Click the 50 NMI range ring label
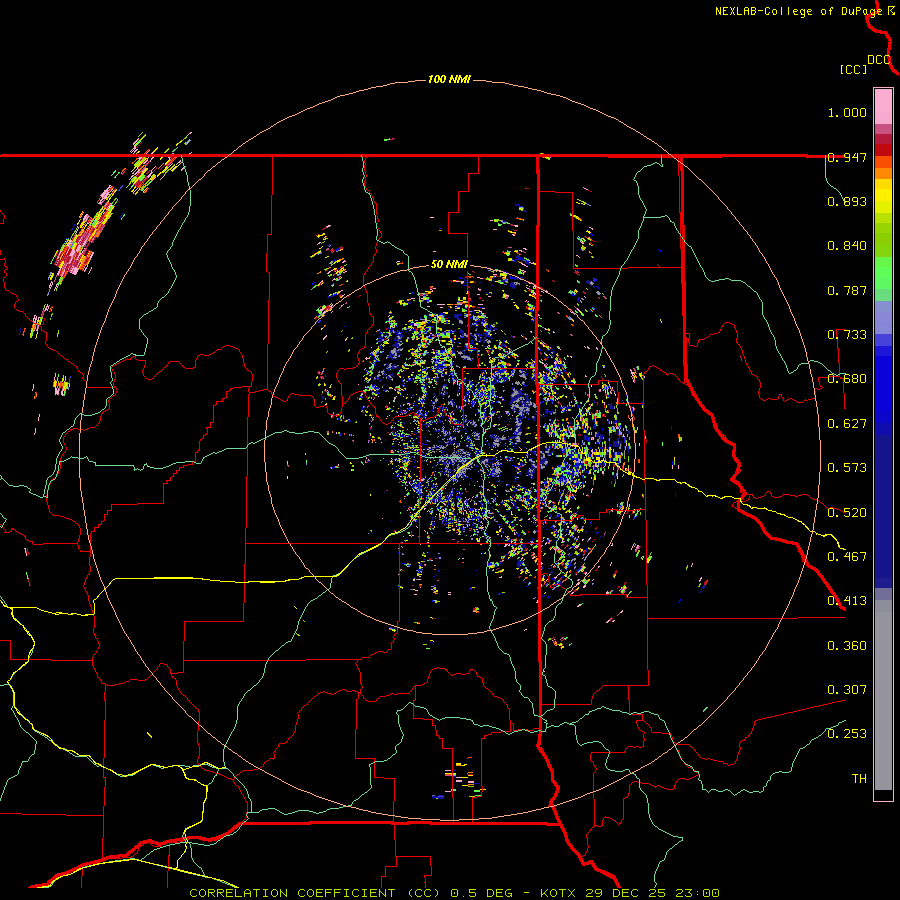Screen dimensions: 900x900 (449, 265)
